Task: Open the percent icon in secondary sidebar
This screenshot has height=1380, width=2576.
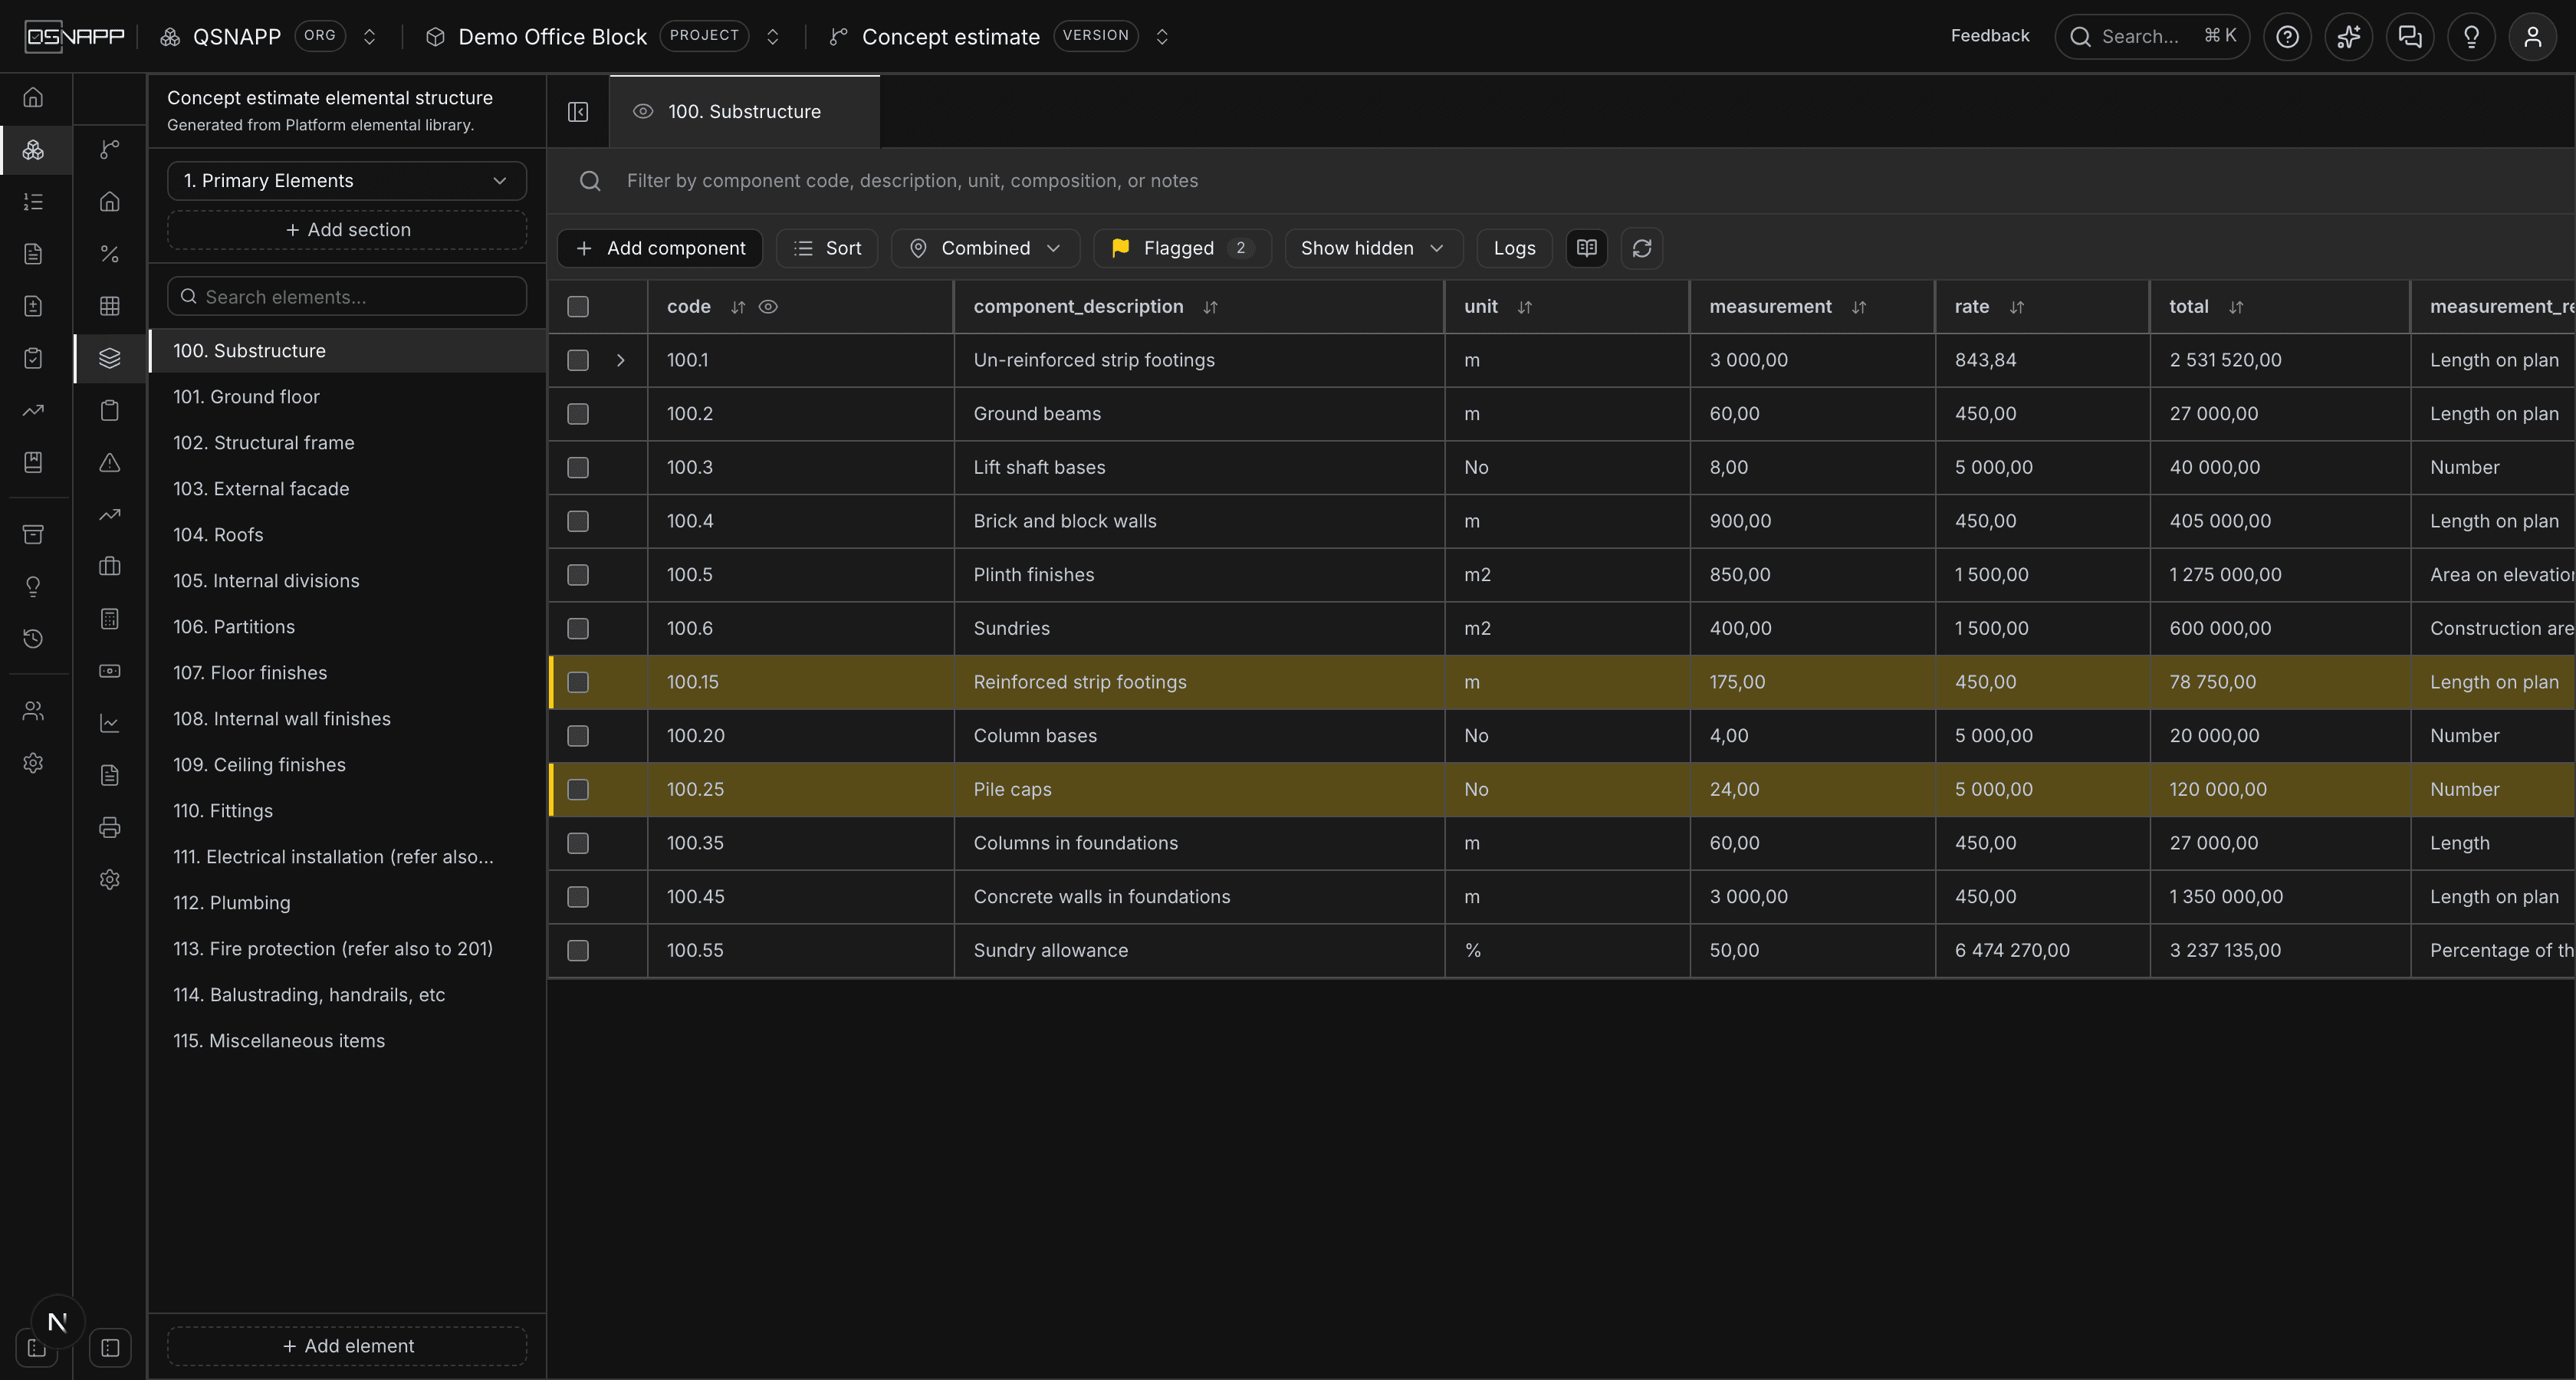Action: [110, 254]
